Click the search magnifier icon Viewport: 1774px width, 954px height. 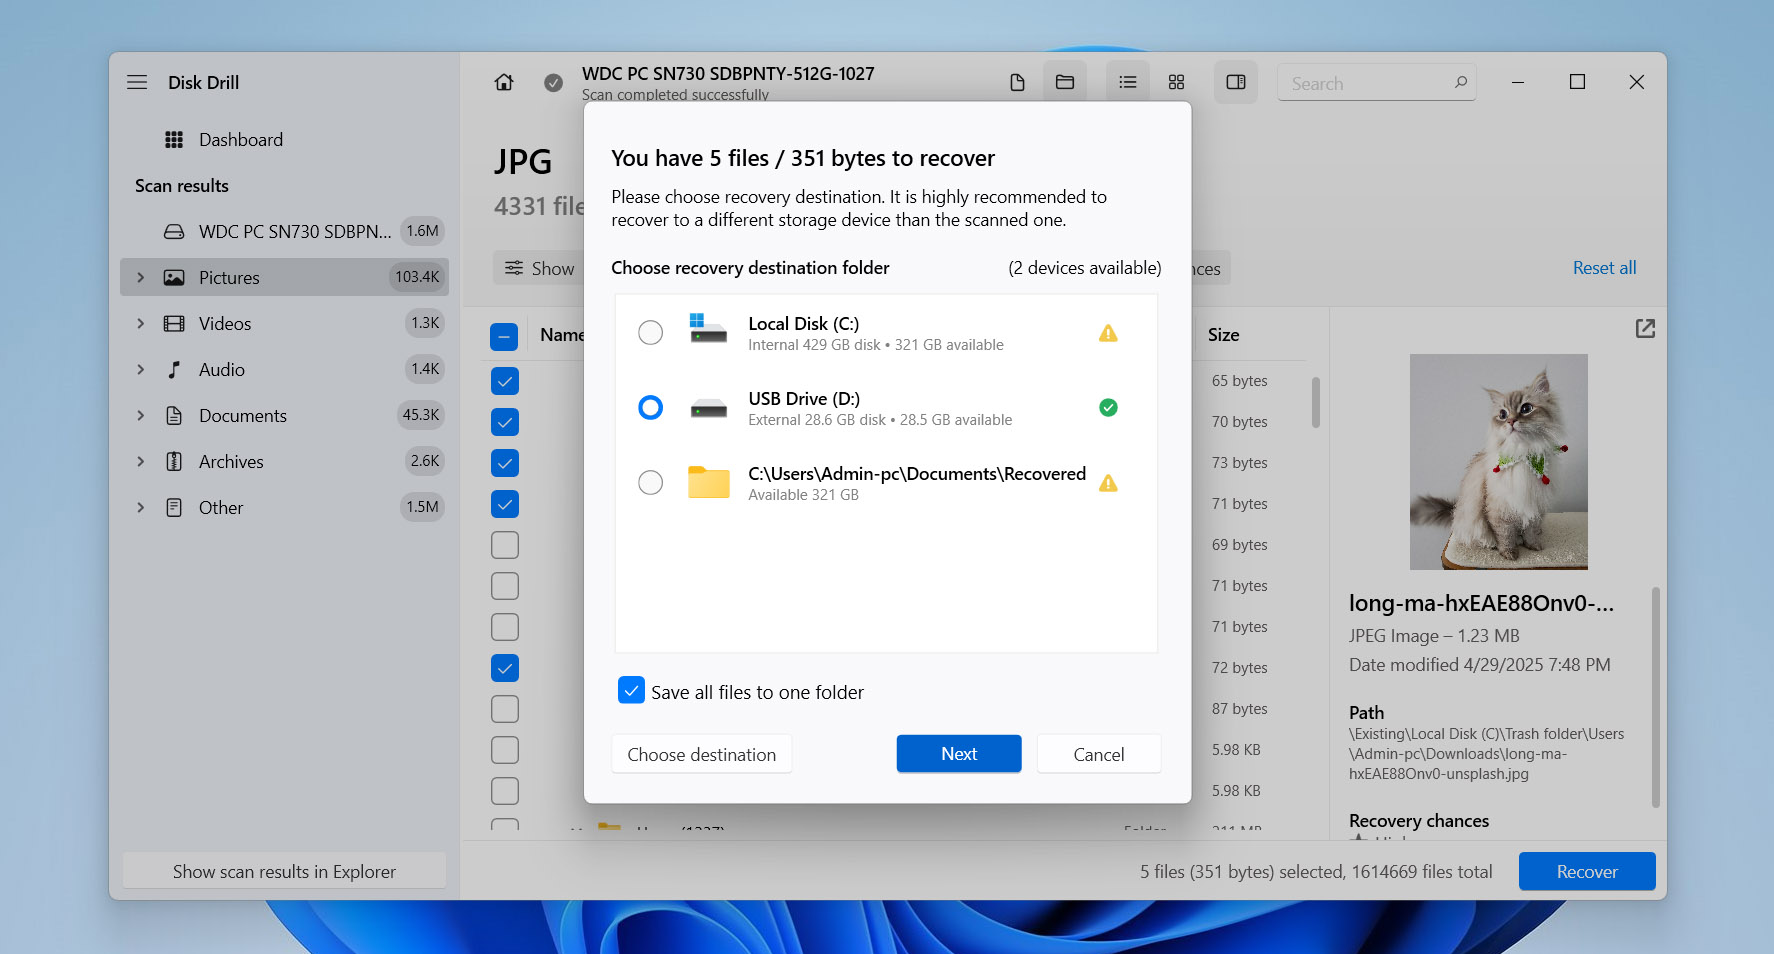pos(1461,82)
